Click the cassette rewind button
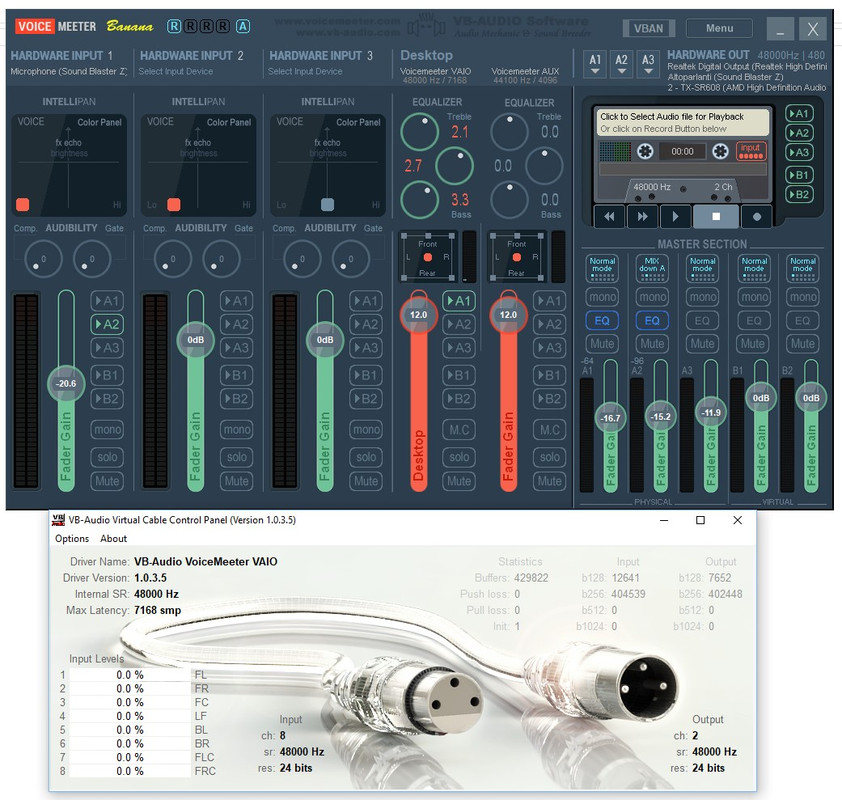Viewport: 842px width, 800px height. [x=609, y=216]
